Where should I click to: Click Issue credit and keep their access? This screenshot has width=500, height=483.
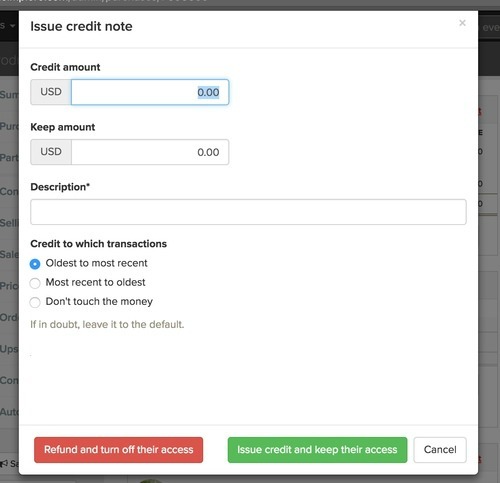tap(317, 450)
